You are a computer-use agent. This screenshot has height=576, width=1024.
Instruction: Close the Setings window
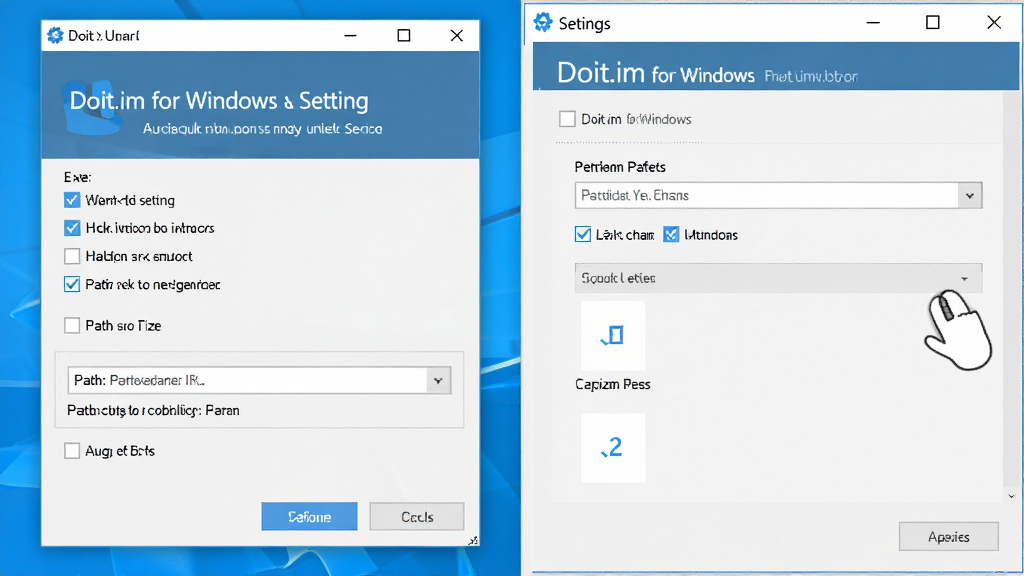click(x=994, y=23)
